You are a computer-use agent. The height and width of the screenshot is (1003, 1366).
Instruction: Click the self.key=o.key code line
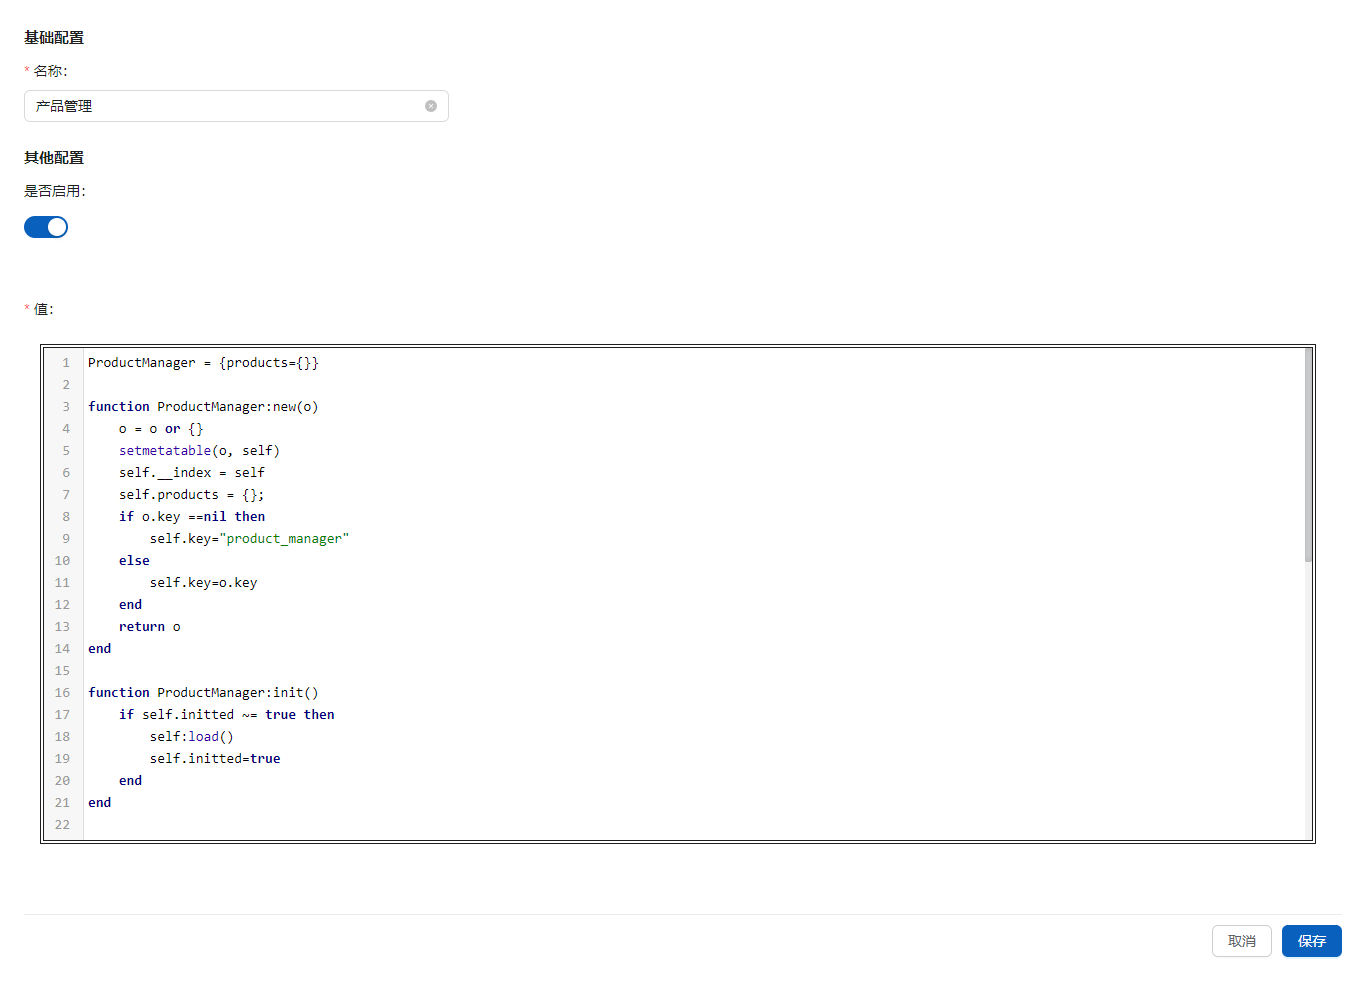[x=203, y=583]
